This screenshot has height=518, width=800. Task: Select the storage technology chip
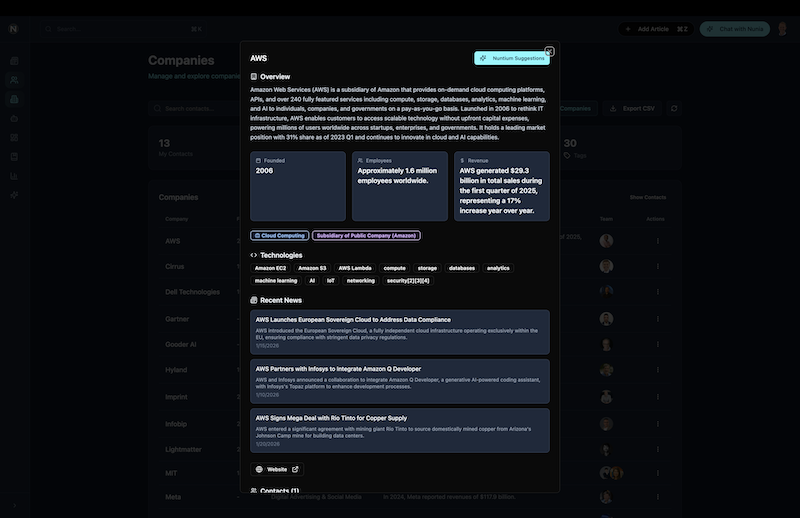coord(428,268)
